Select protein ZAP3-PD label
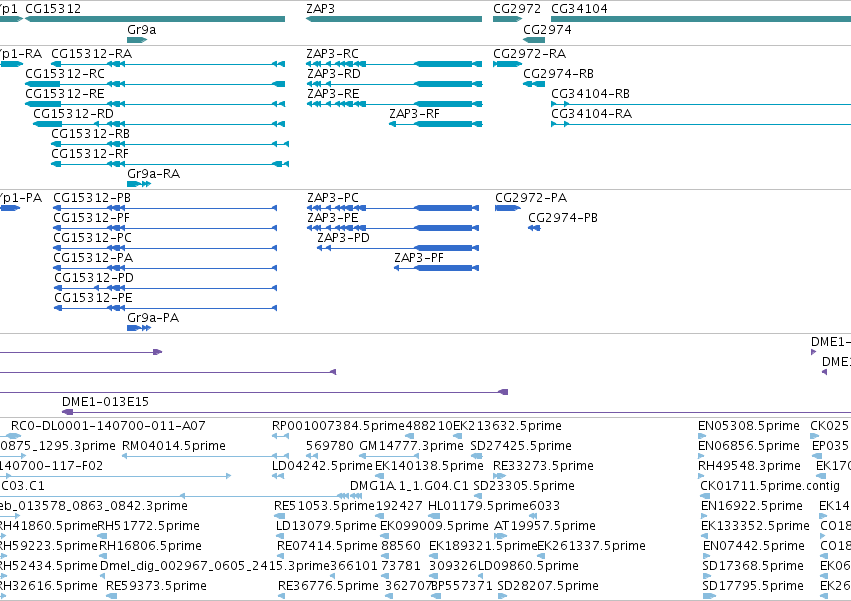851x601 pixels. [344, 238]
